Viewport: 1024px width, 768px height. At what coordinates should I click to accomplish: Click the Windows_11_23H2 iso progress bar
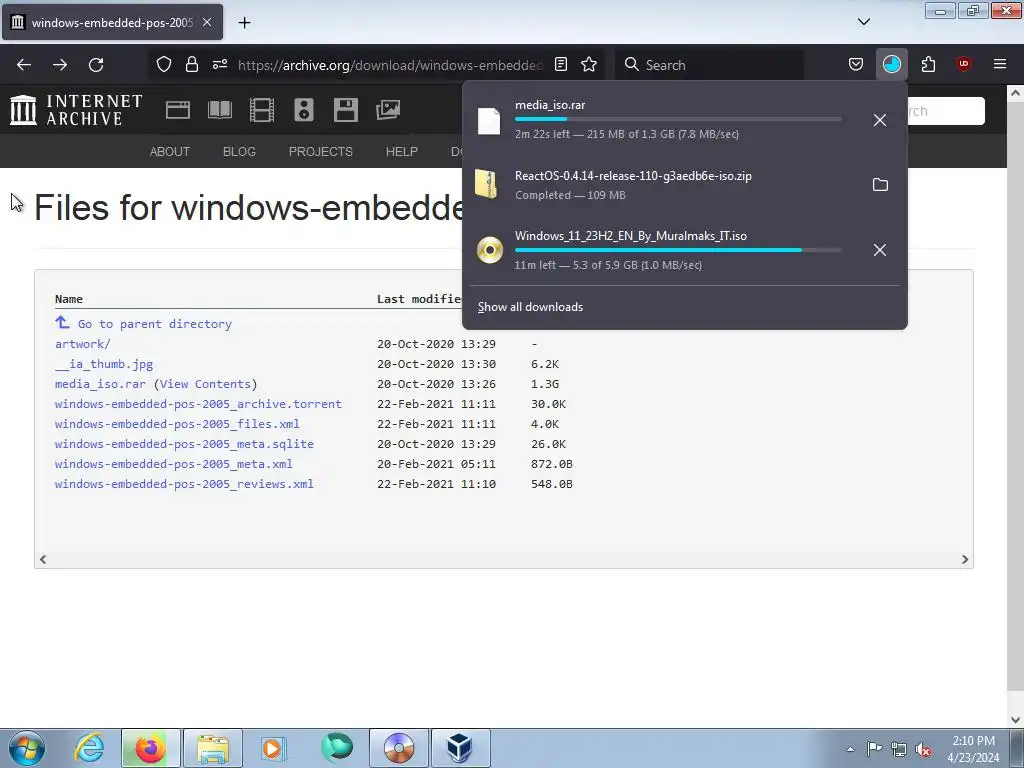678,250
